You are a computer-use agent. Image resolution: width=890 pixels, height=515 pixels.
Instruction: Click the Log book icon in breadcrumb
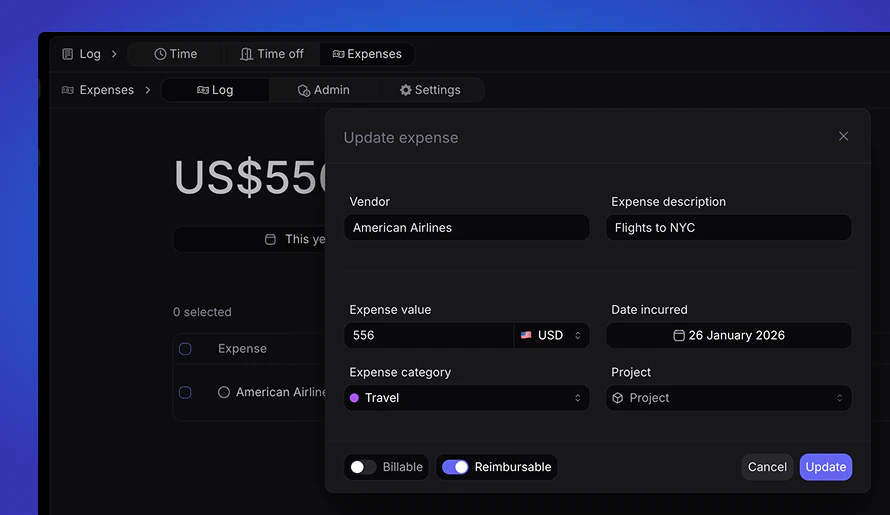click(68, 54)
